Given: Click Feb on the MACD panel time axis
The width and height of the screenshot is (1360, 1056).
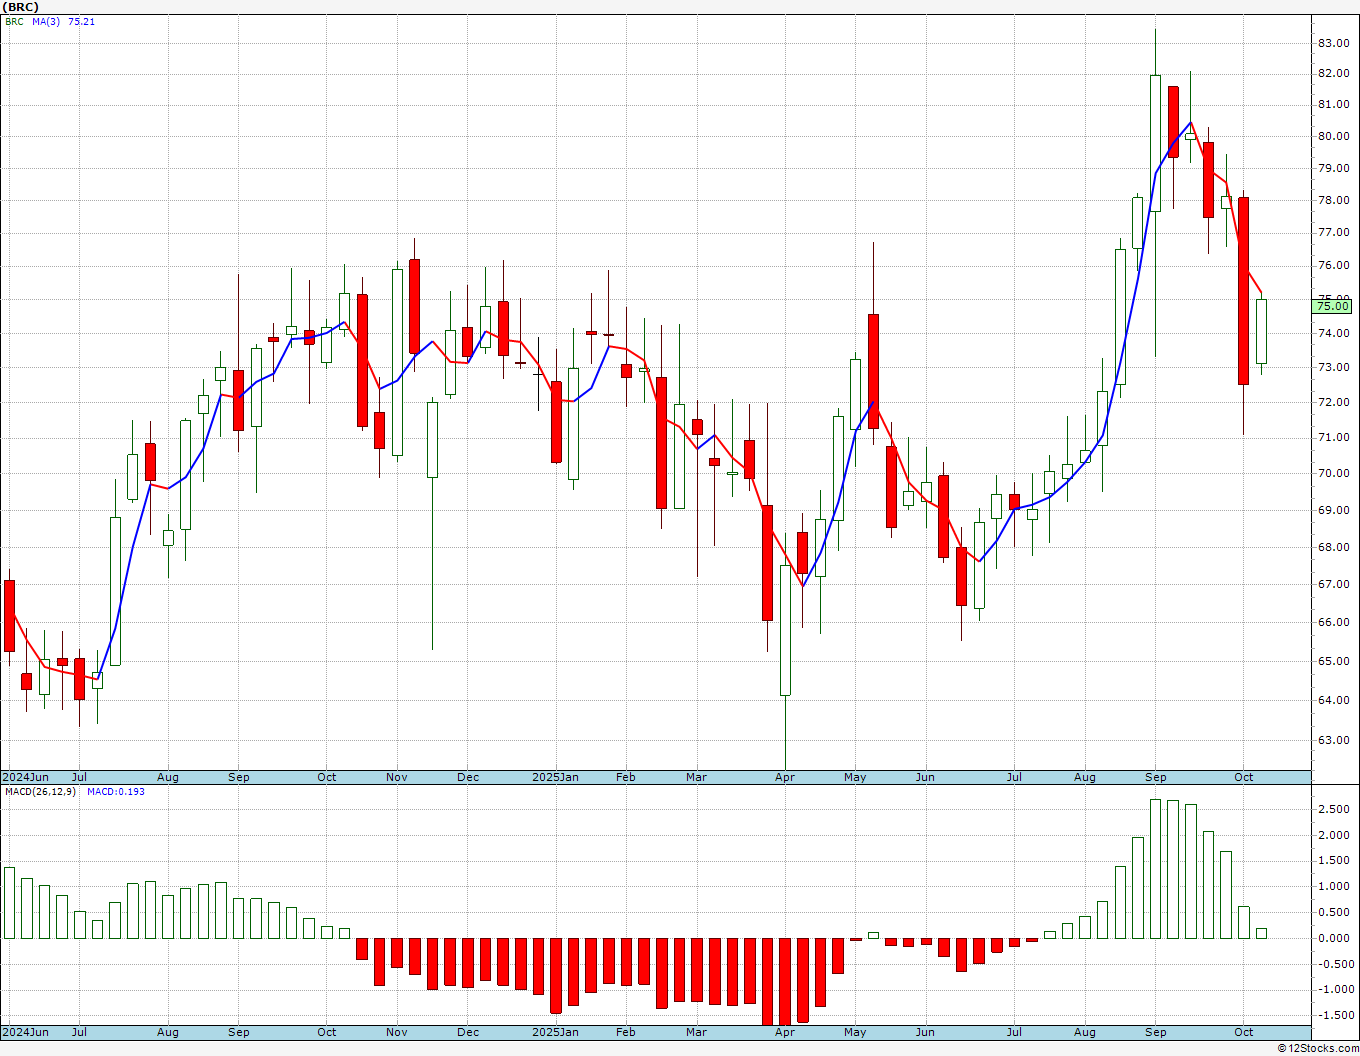Looking at the screenshot, I should (626, 1032).
